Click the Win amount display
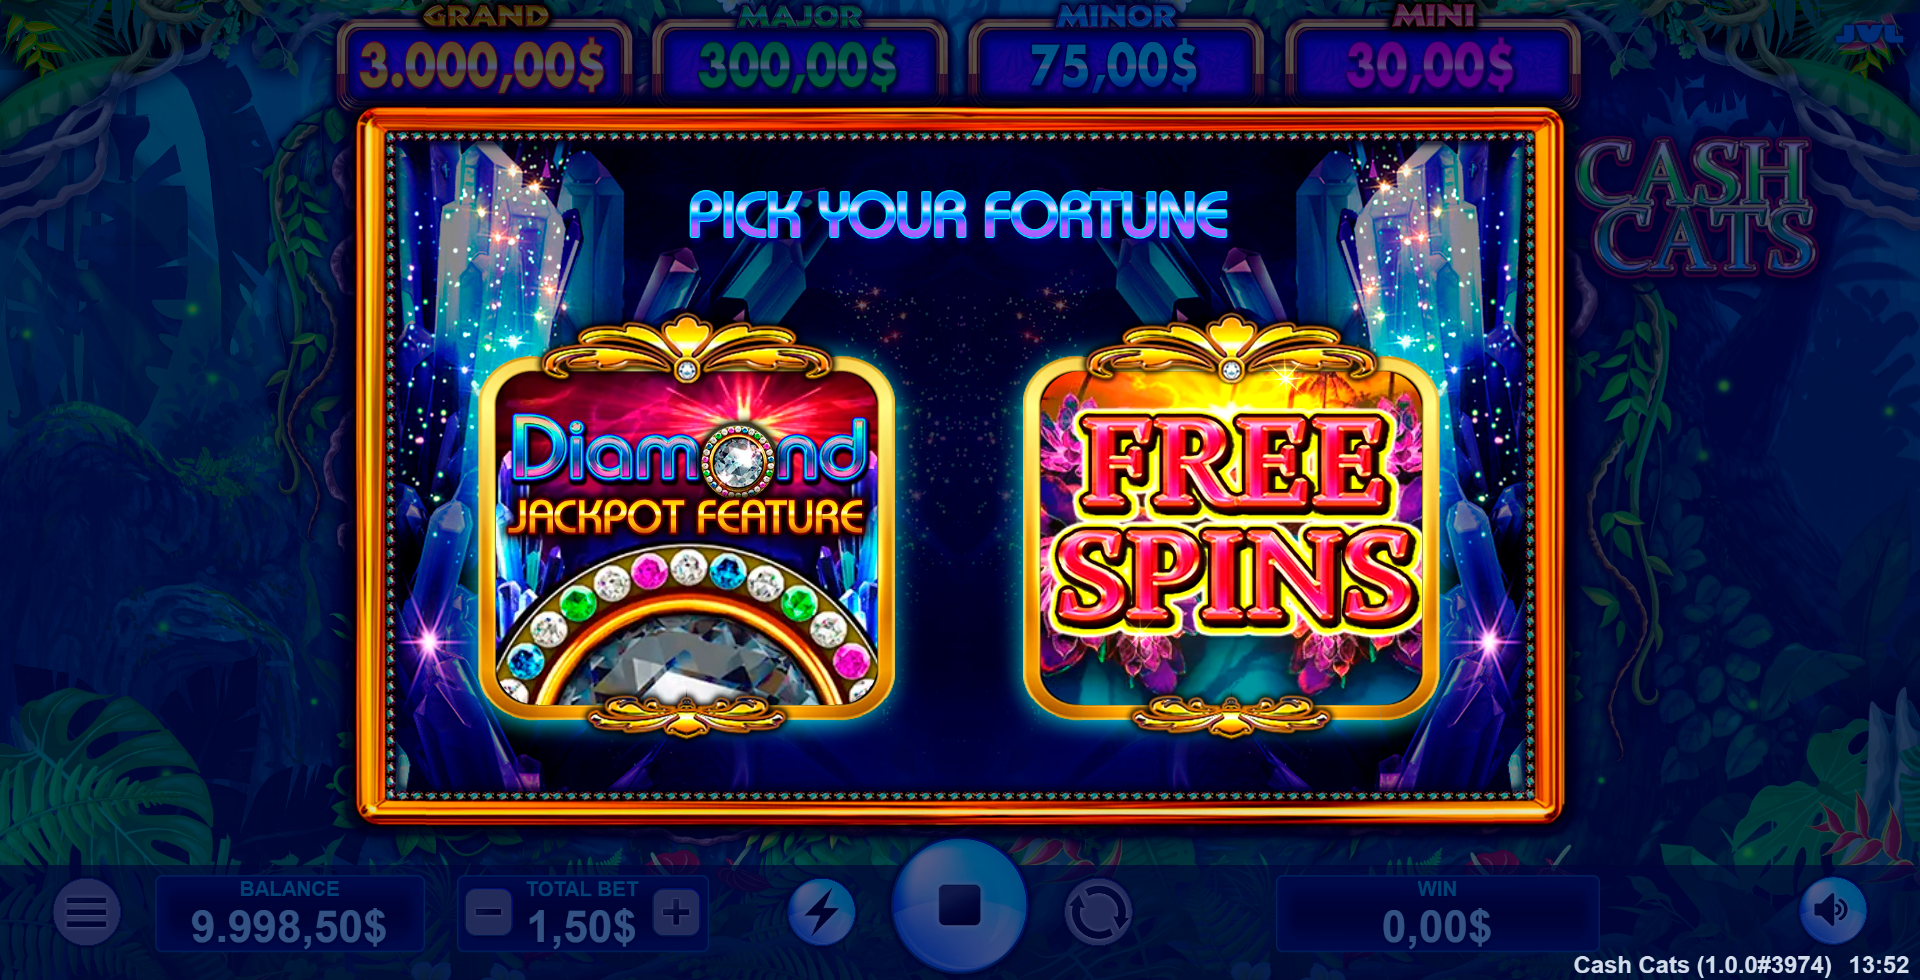The height and width of the screenshot is (980, 1920). coord(1437,914)
